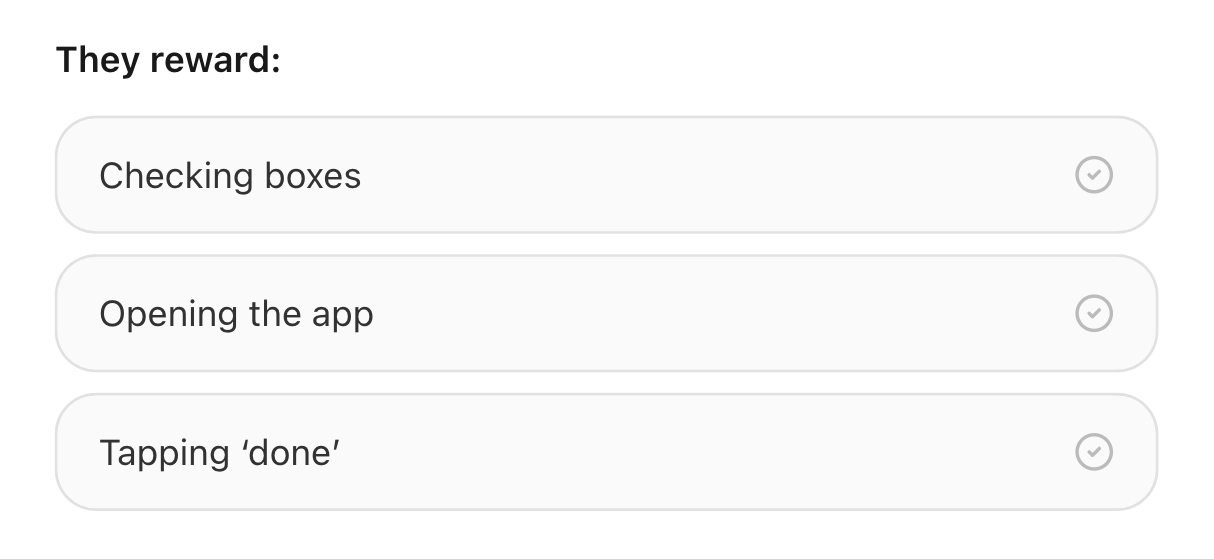
Task: Click the 'They reward:' heading text
Action: point(169,60)
